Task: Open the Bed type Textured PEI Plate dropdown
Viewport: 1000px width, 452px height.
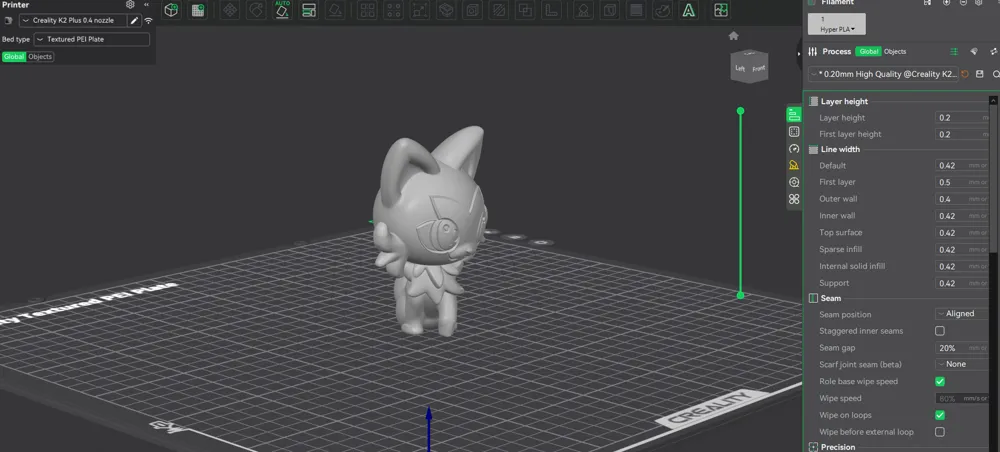Action: tap(91, 39)
